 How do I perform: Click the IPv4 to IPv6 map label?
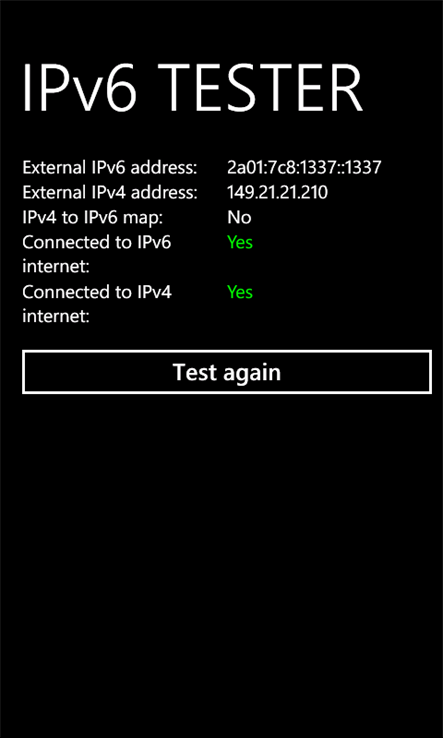click(93, 217)
